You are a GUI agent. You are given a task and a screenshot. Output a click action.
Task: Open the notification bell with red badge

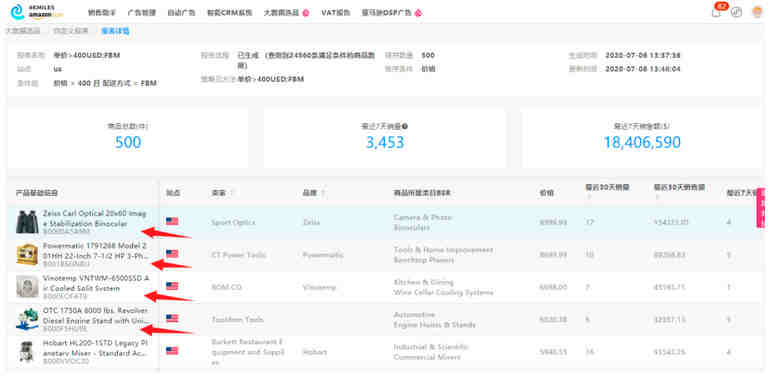[x=716, y=12]
